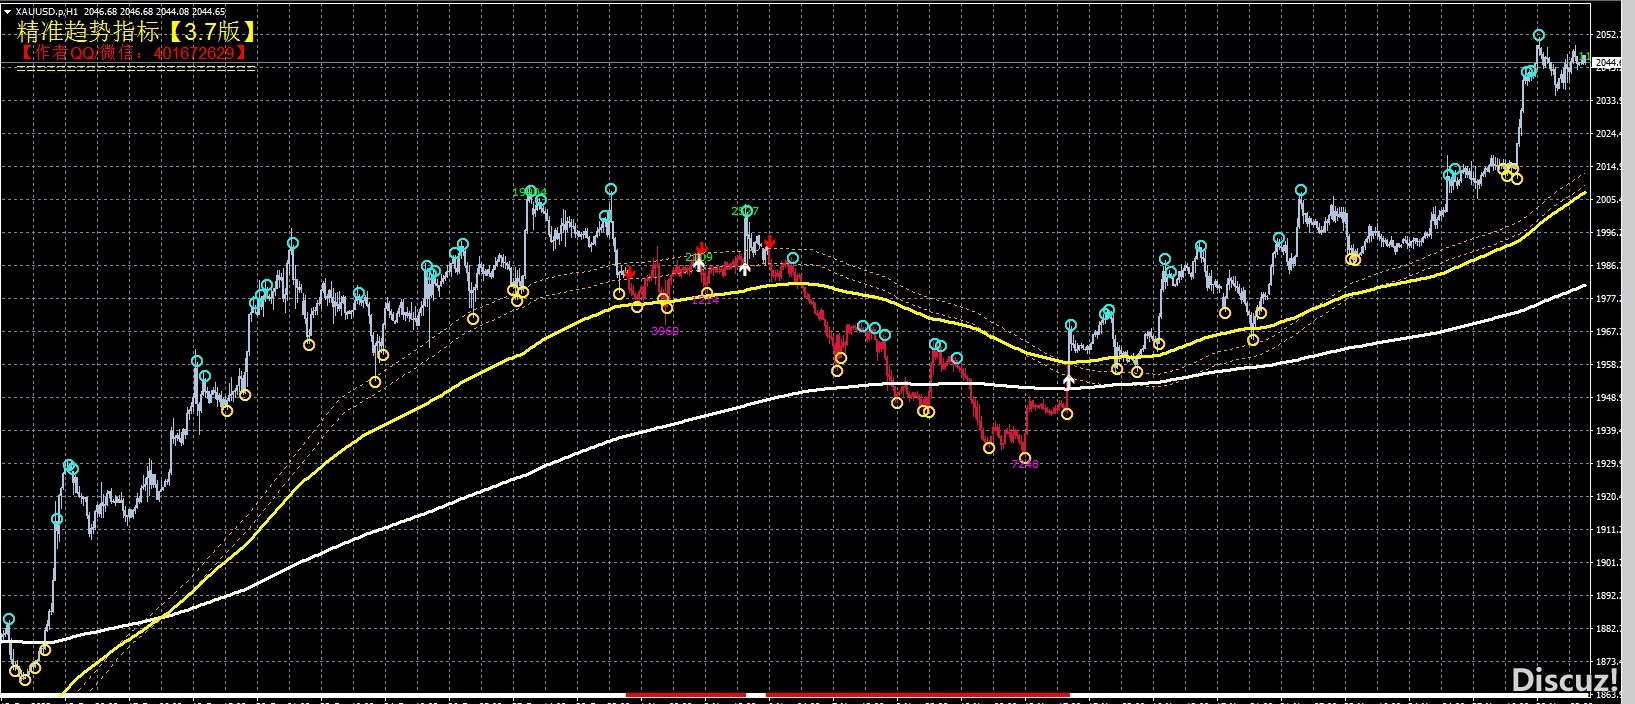Click the 1958 price axis label
Image resolution: width=1635 pixels, height=704 pixels.
1607,365
